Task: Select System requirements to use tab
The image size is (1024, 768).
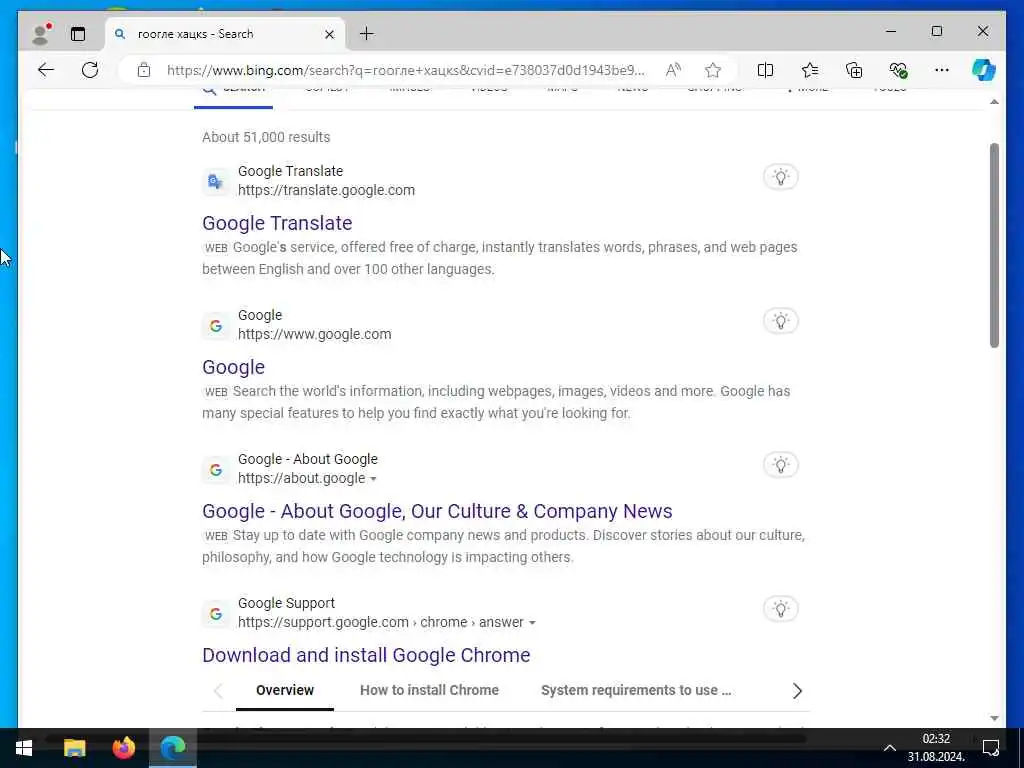Action: point(635,690)
